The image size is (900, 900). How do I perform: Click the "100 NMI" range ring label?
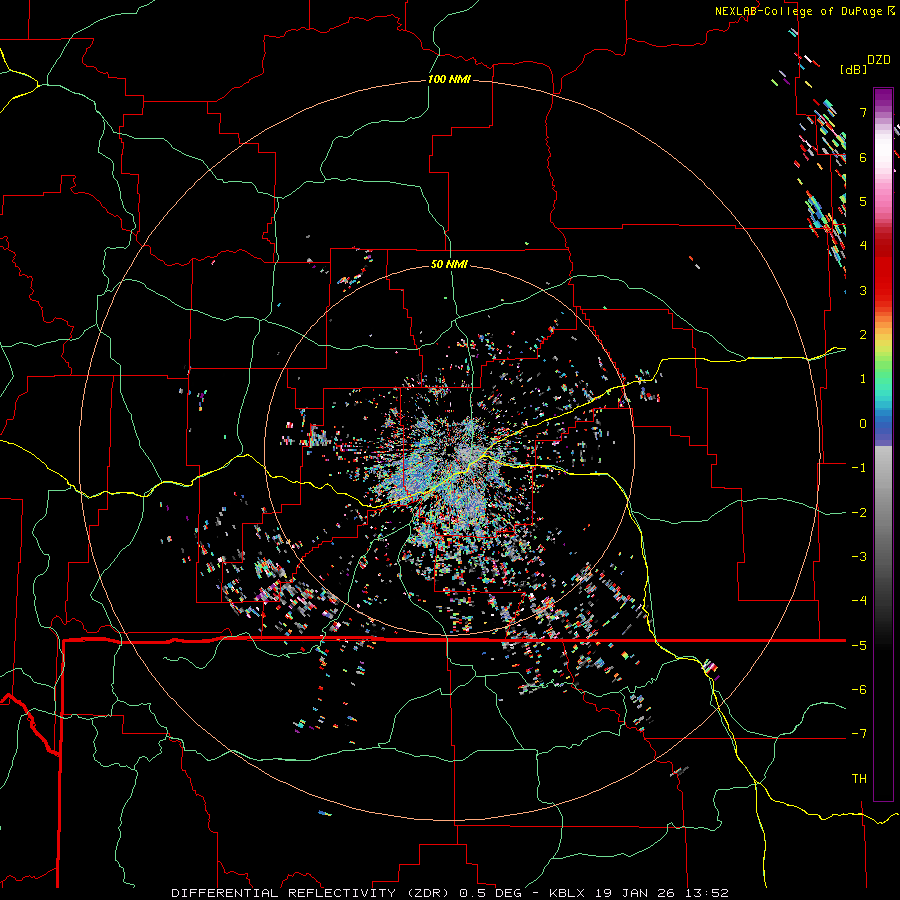click(449, 79)
